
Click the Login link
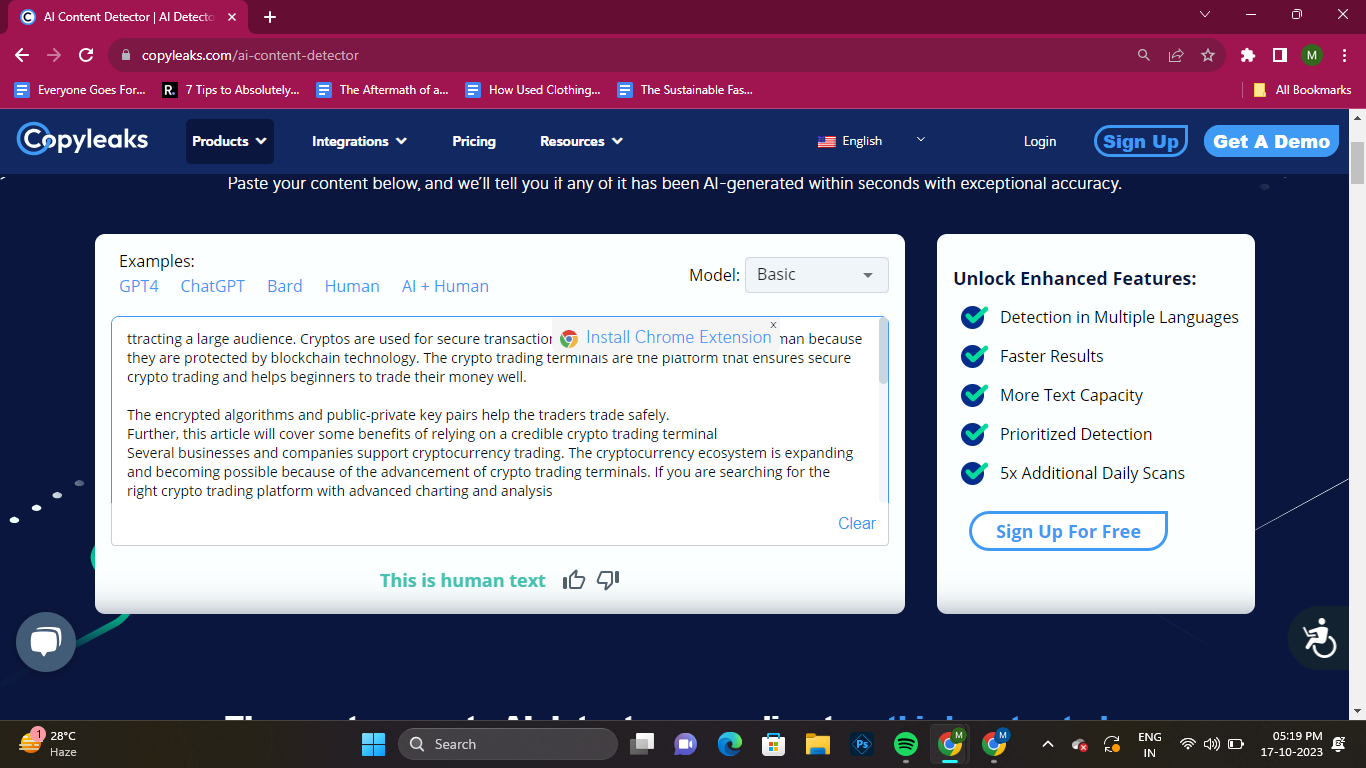click(x=1040, y=141)
